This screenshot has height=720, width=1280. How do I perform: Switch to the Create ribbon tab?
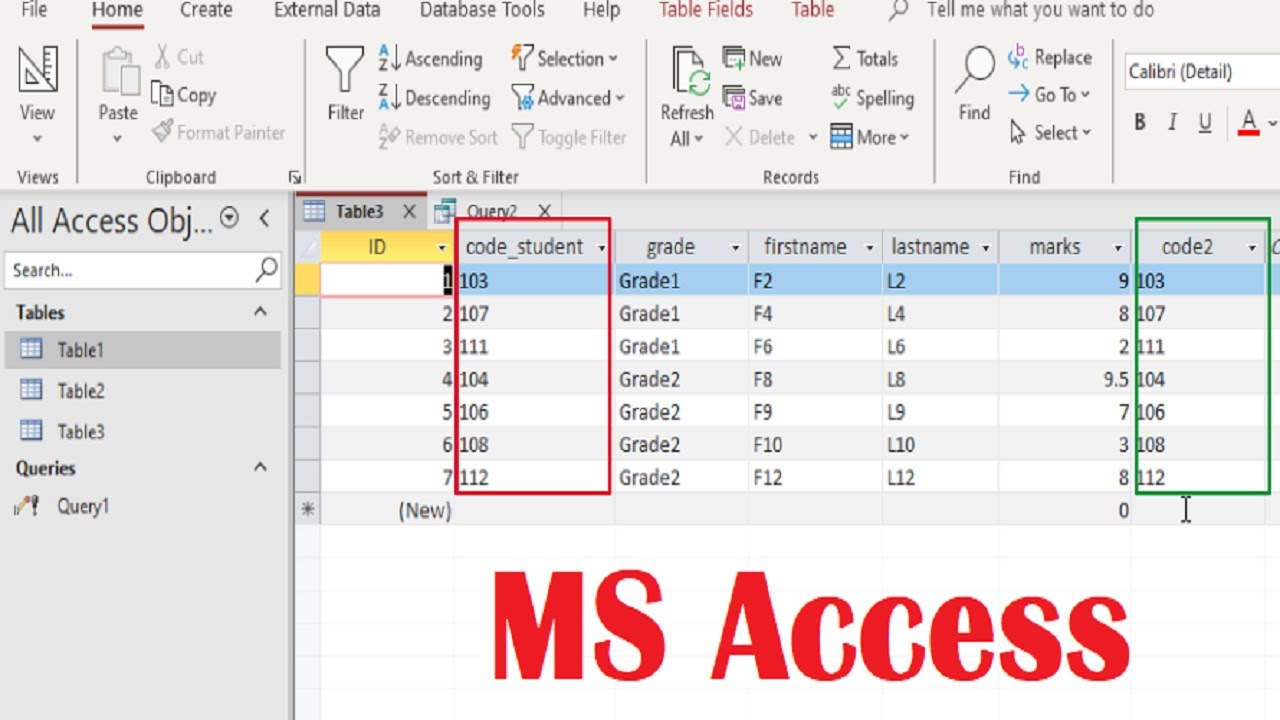point(207,10)
